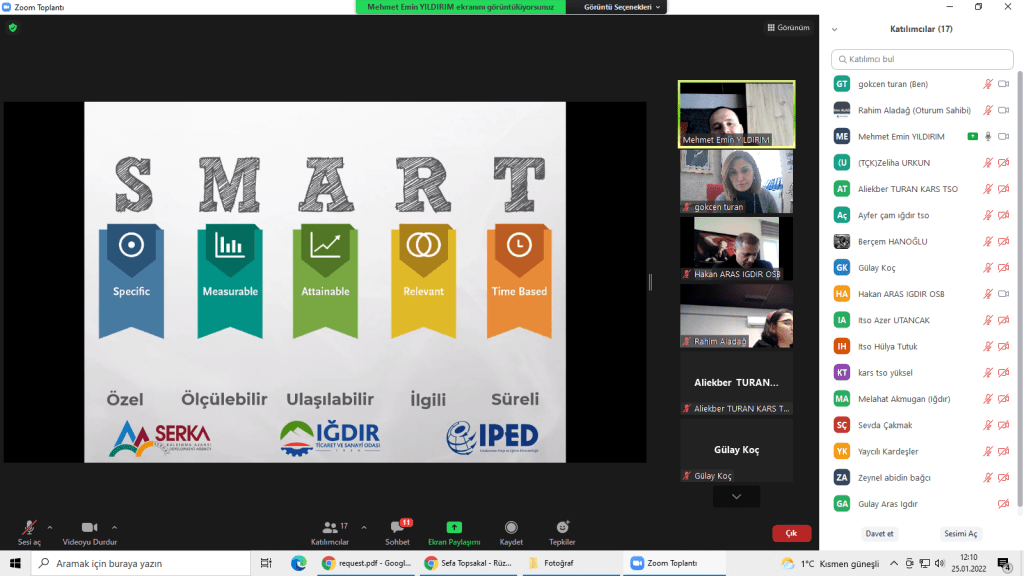
Task: Click the Katılımcı bul search field
Action: coord(920,59)
